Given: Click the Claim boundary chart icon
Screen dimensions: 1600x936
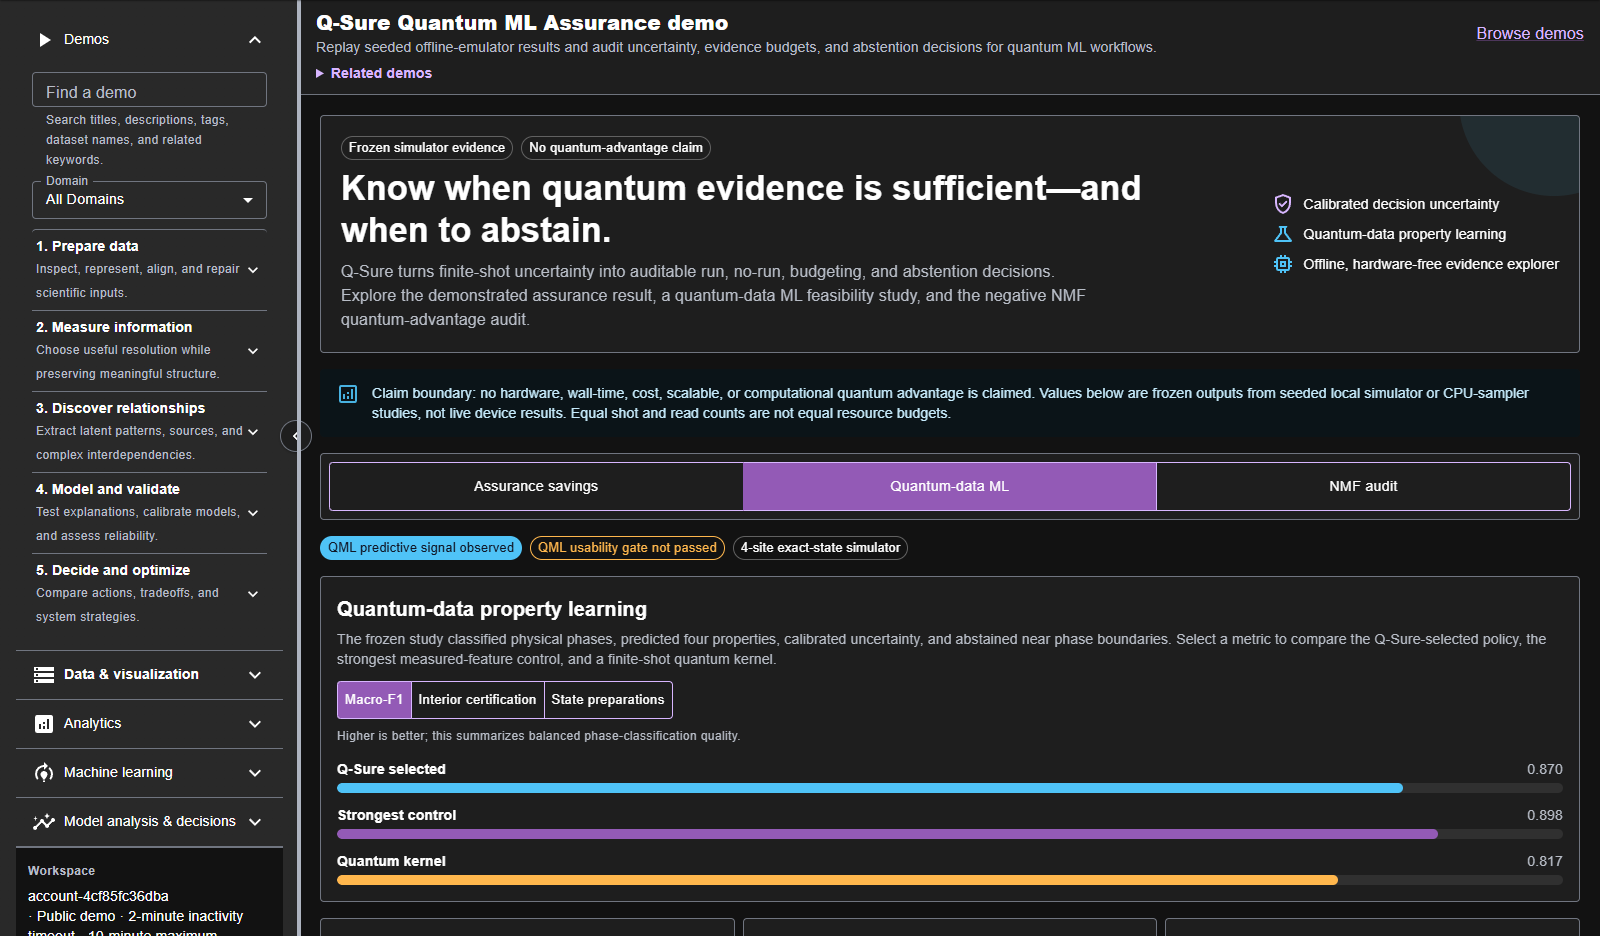Looking at the screenshot, I should (348, 394).
